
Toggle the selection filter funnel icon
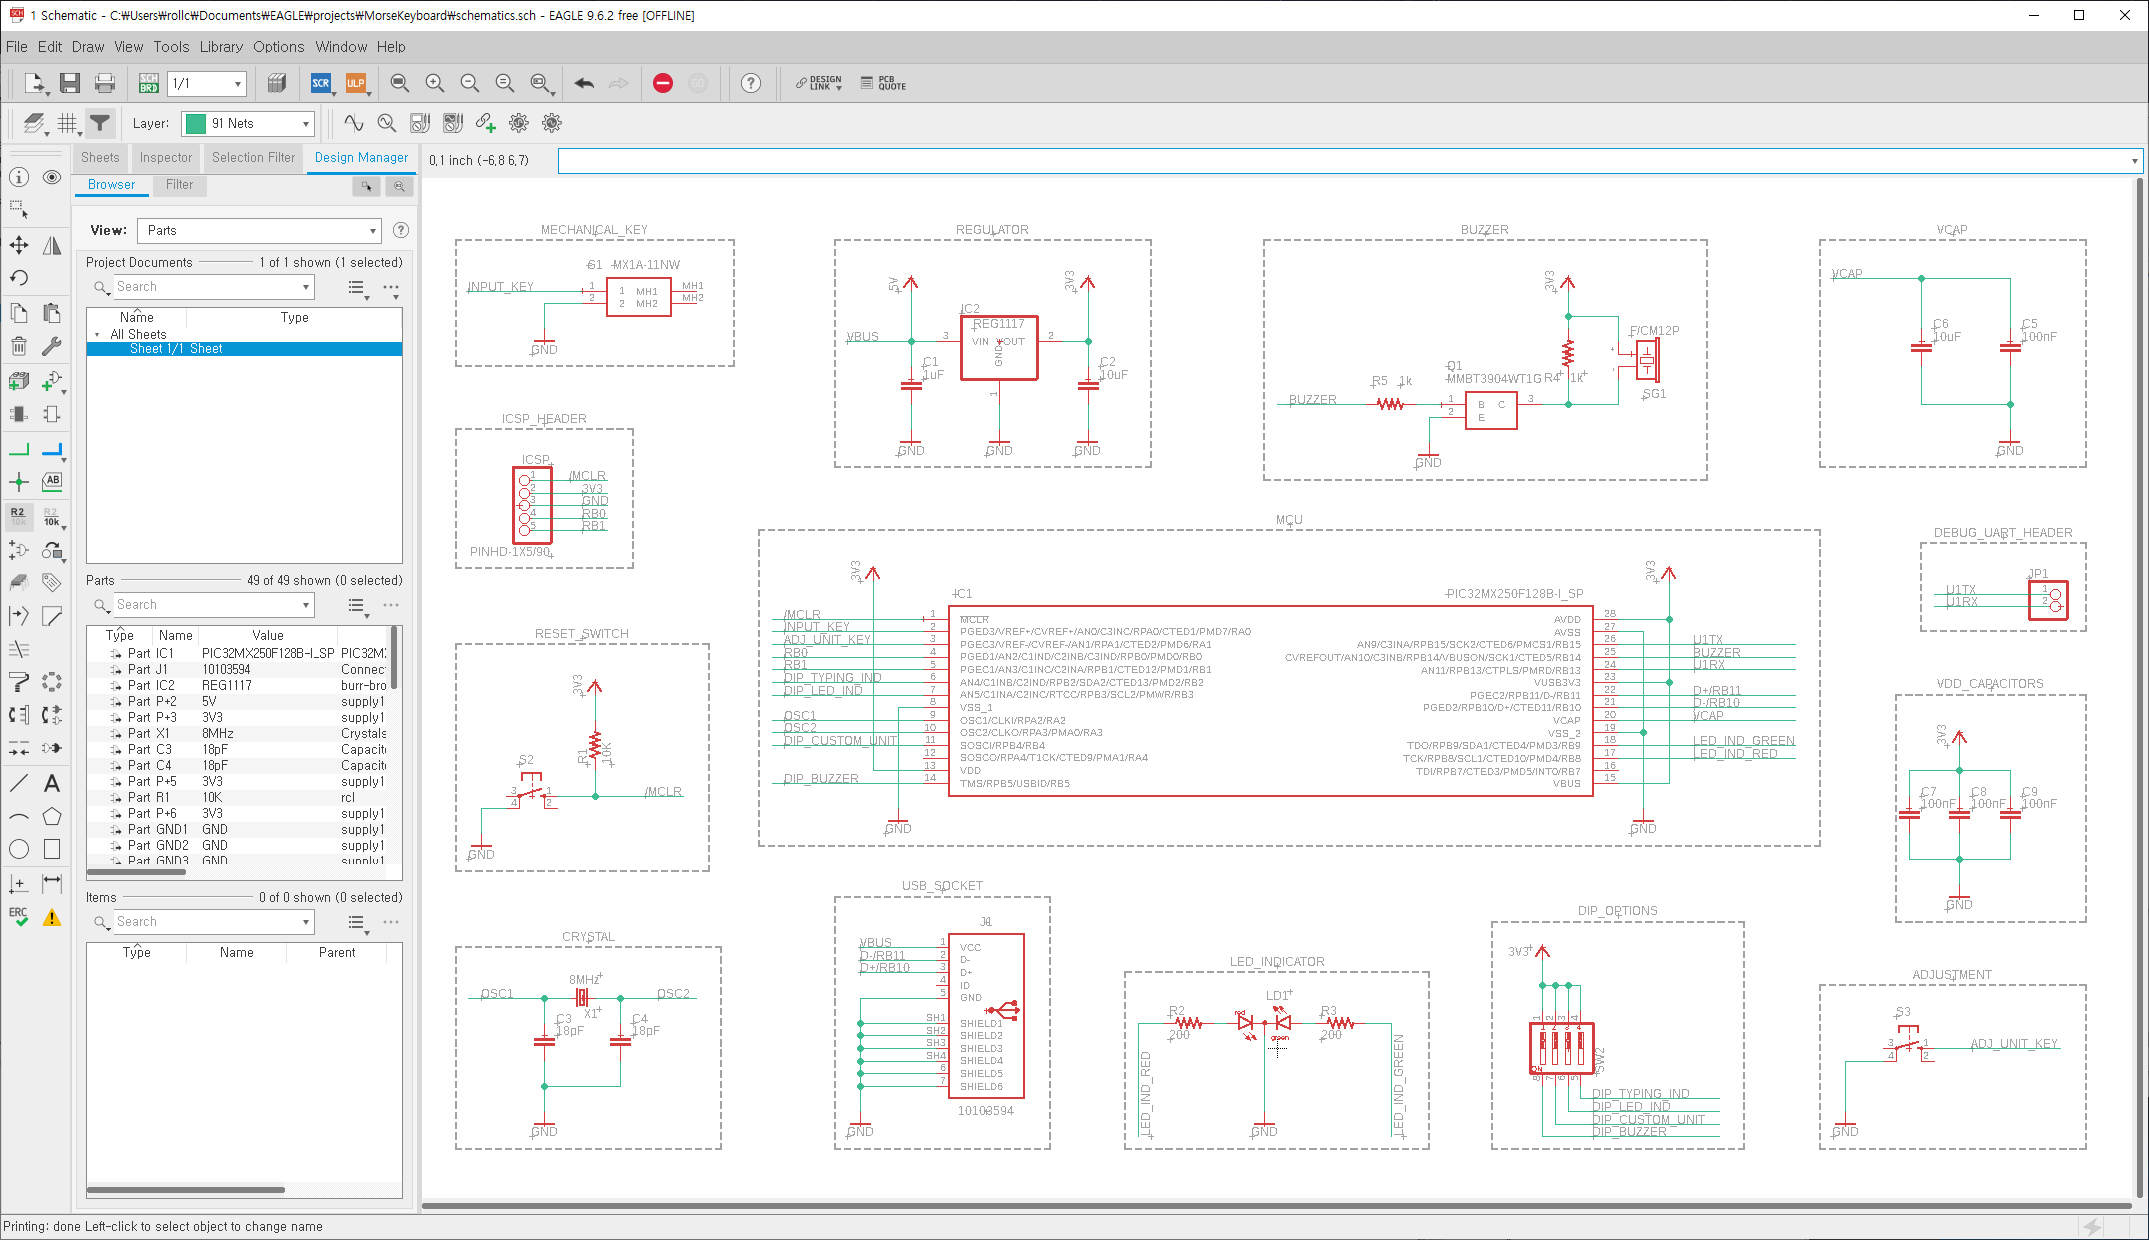click(x=100, y=123)
